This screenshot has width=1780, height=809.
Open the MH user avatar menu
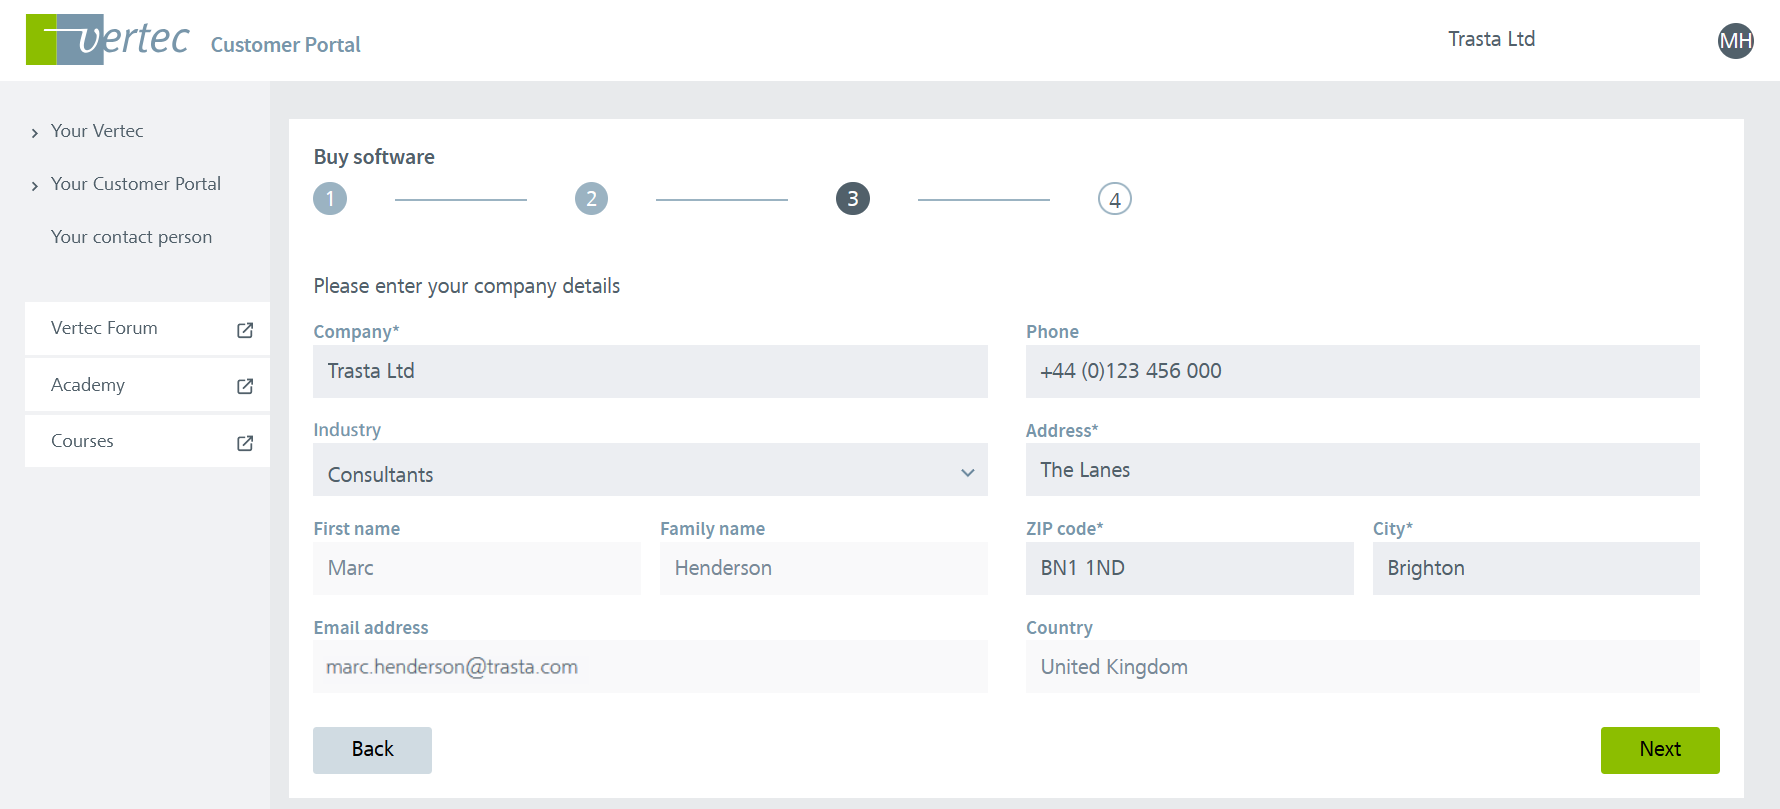(x=1735, y=41)
